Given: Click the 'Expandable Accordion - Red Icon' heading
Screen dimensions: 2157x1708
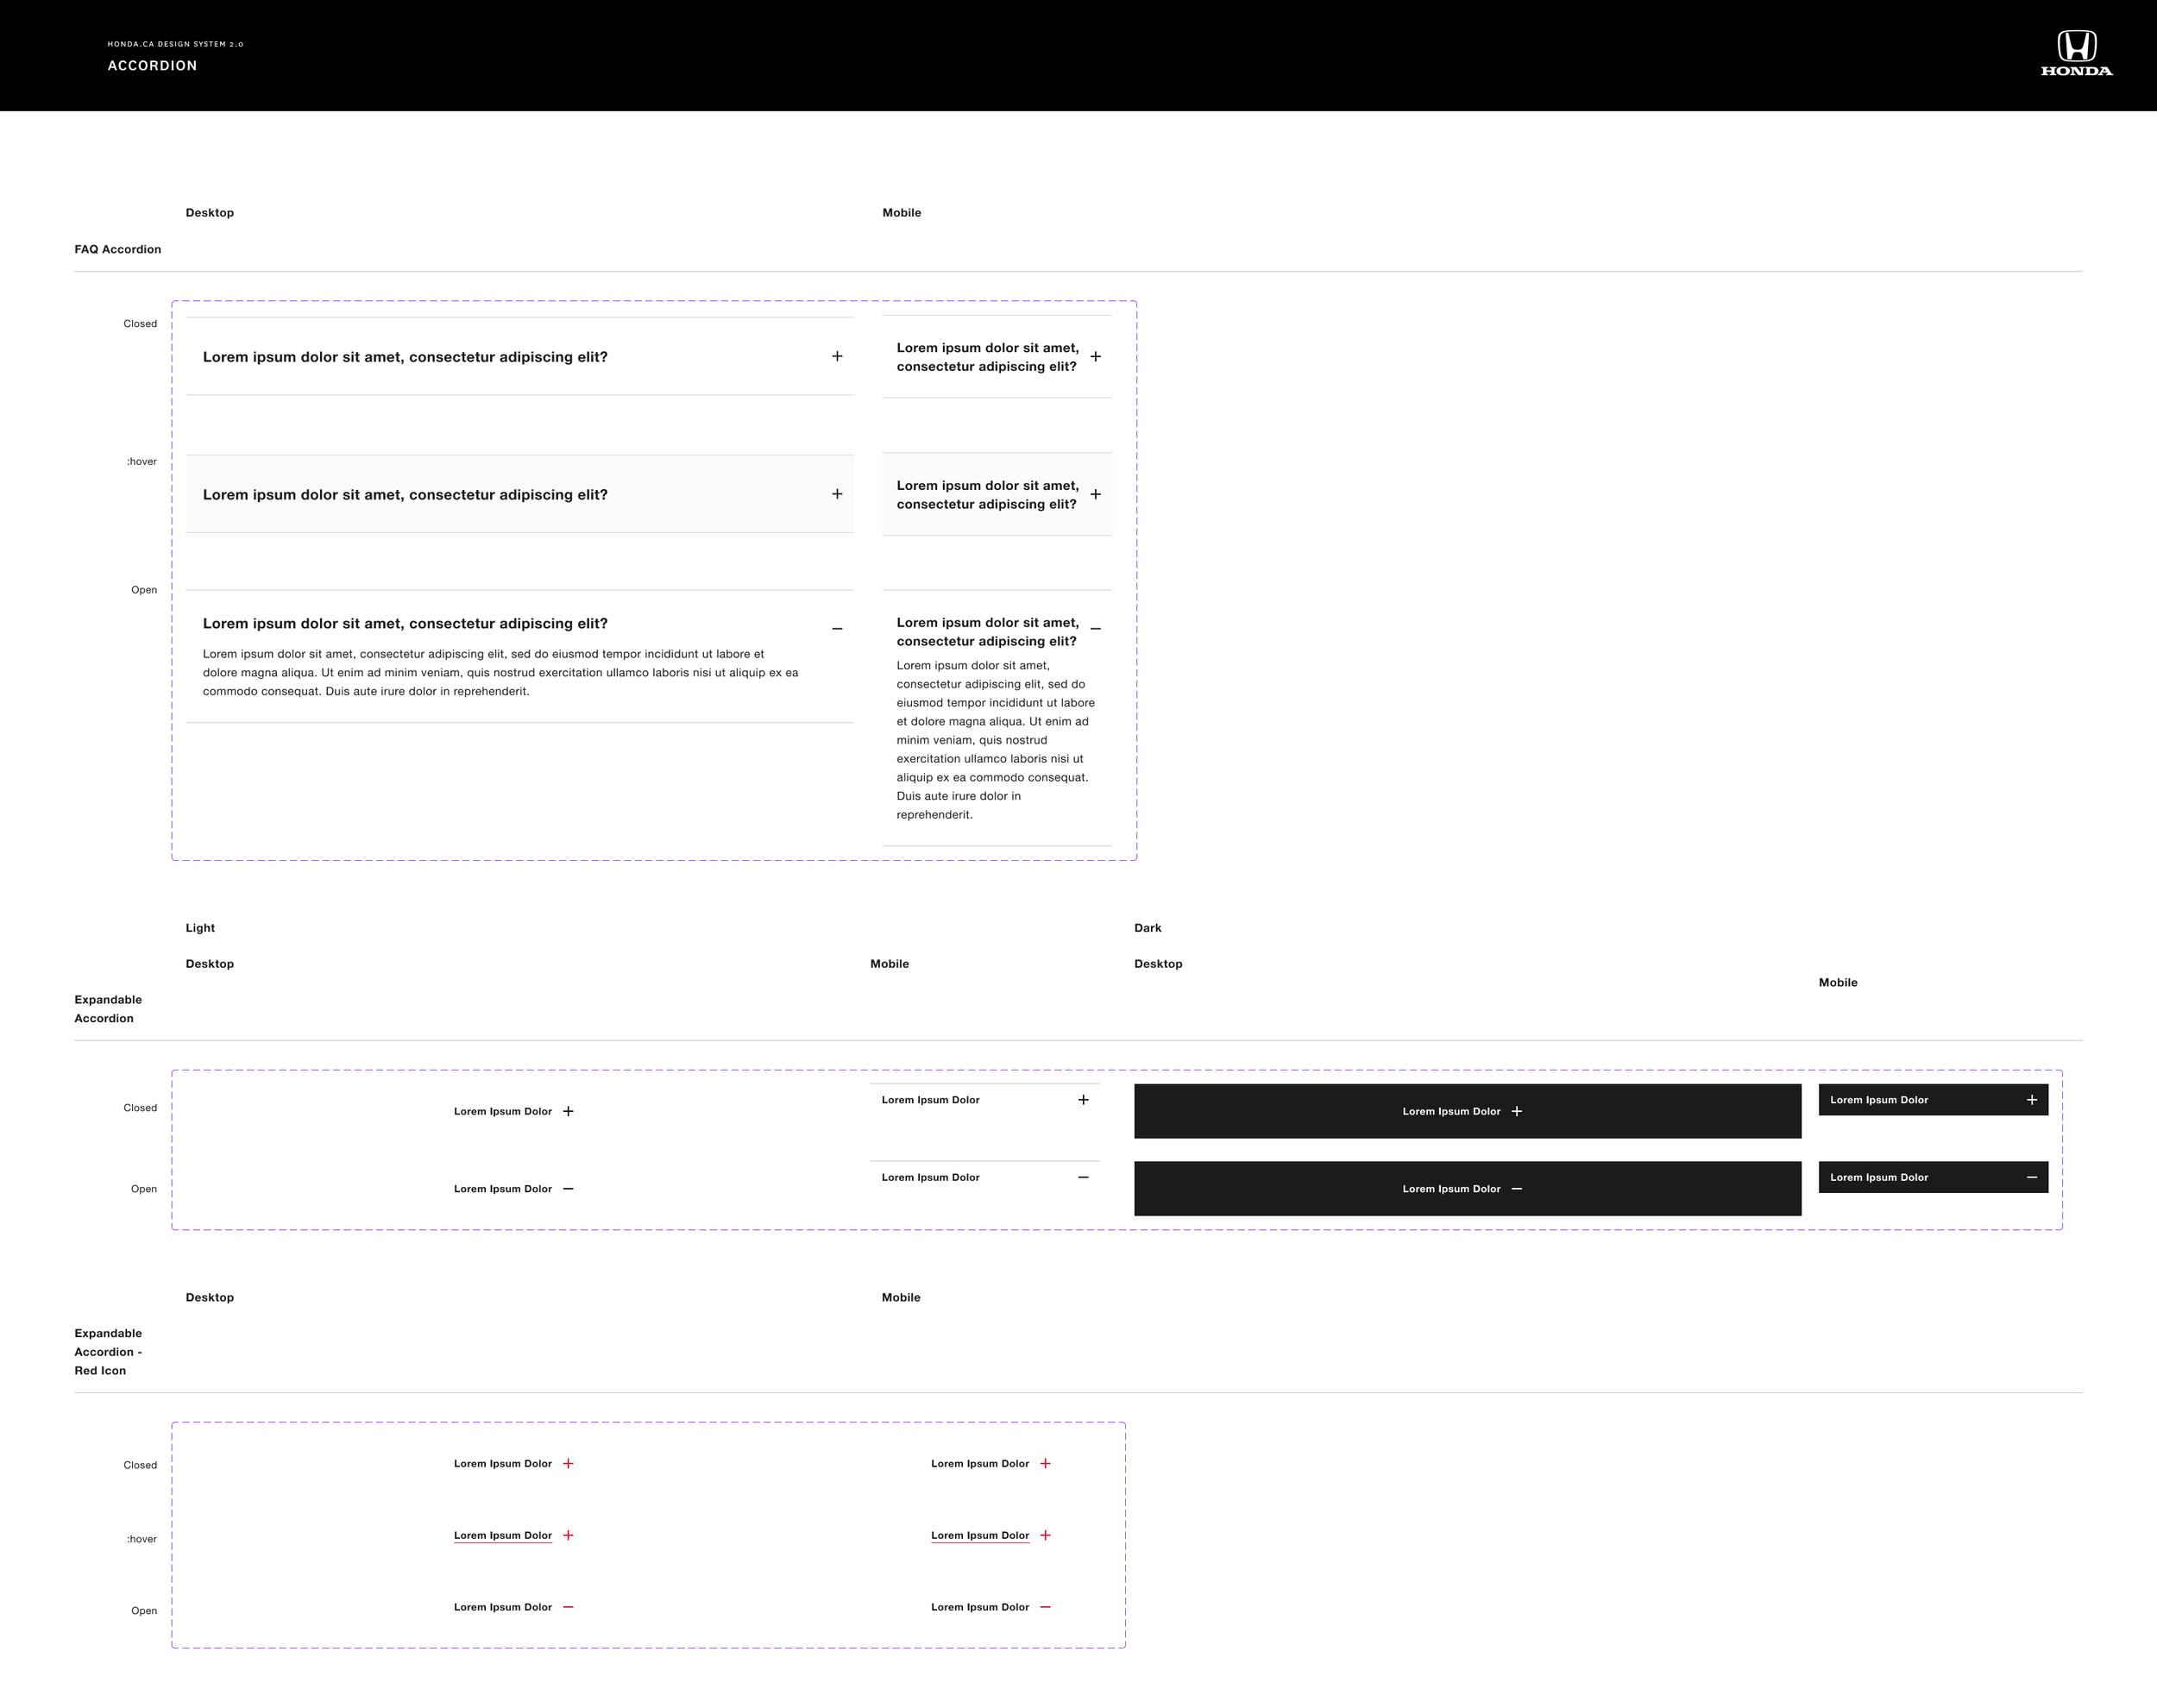Looking at the screenshot, I should (x=108, y=1352).
